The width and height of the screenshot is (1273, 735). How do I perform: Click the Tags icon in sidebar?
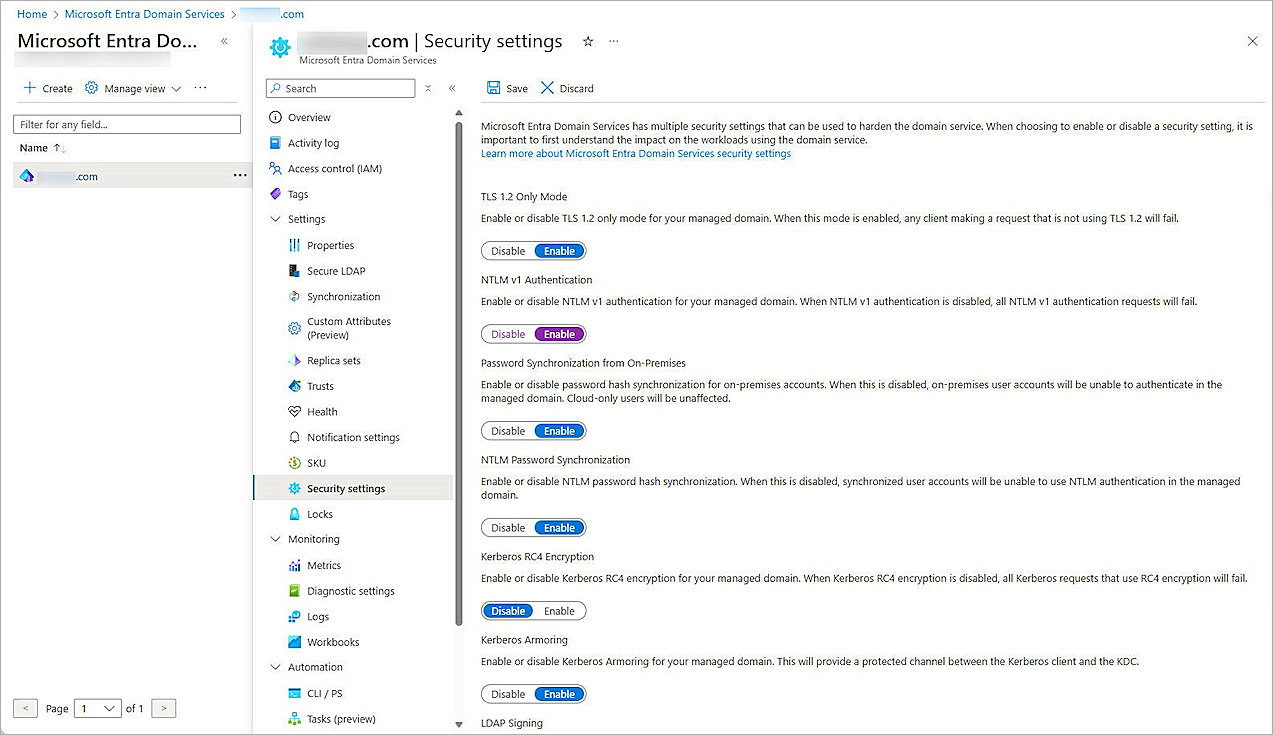coord(275,194)
